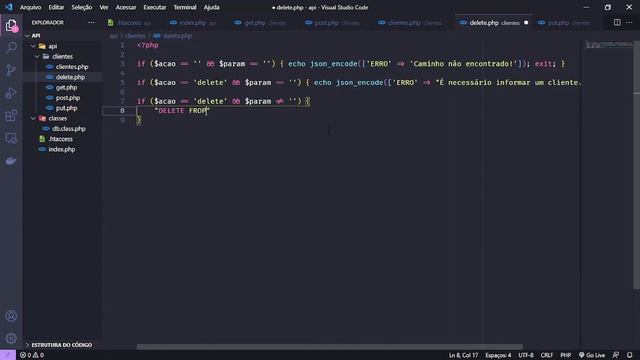The image size is (640, 360).
Task: Start Go Live server
Action: (592, 355)
